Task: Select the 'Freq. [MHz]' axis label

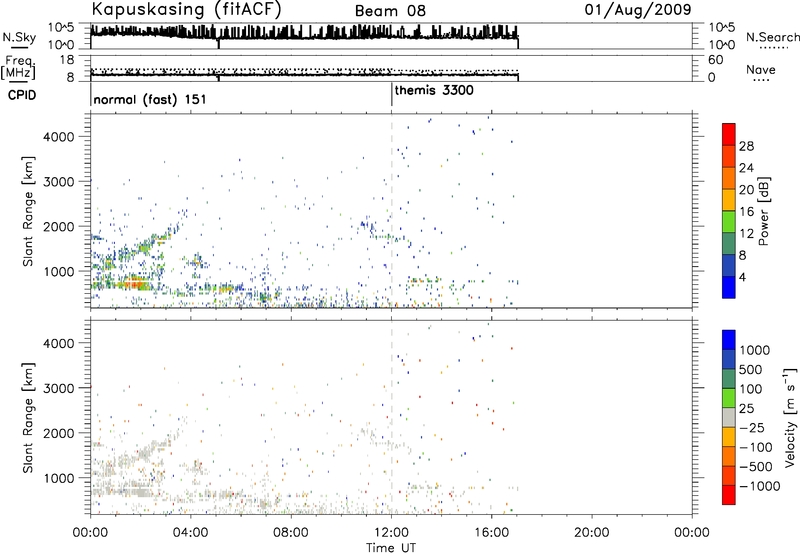Action: tap(18, 67)
